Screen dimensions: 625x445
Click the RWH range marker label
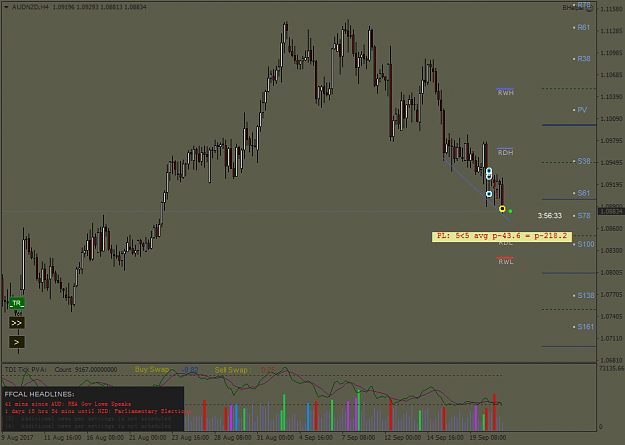tap(505, 93)
